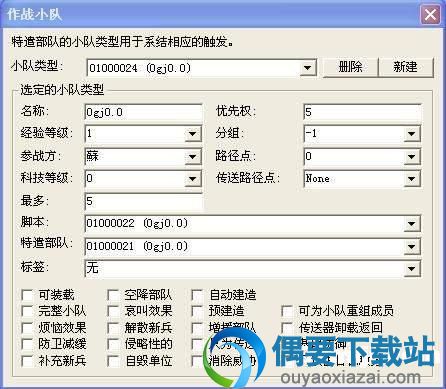Expand the 科技等级 dropdown
Viewport: 446px width, 389px height.
click(193, 179)
